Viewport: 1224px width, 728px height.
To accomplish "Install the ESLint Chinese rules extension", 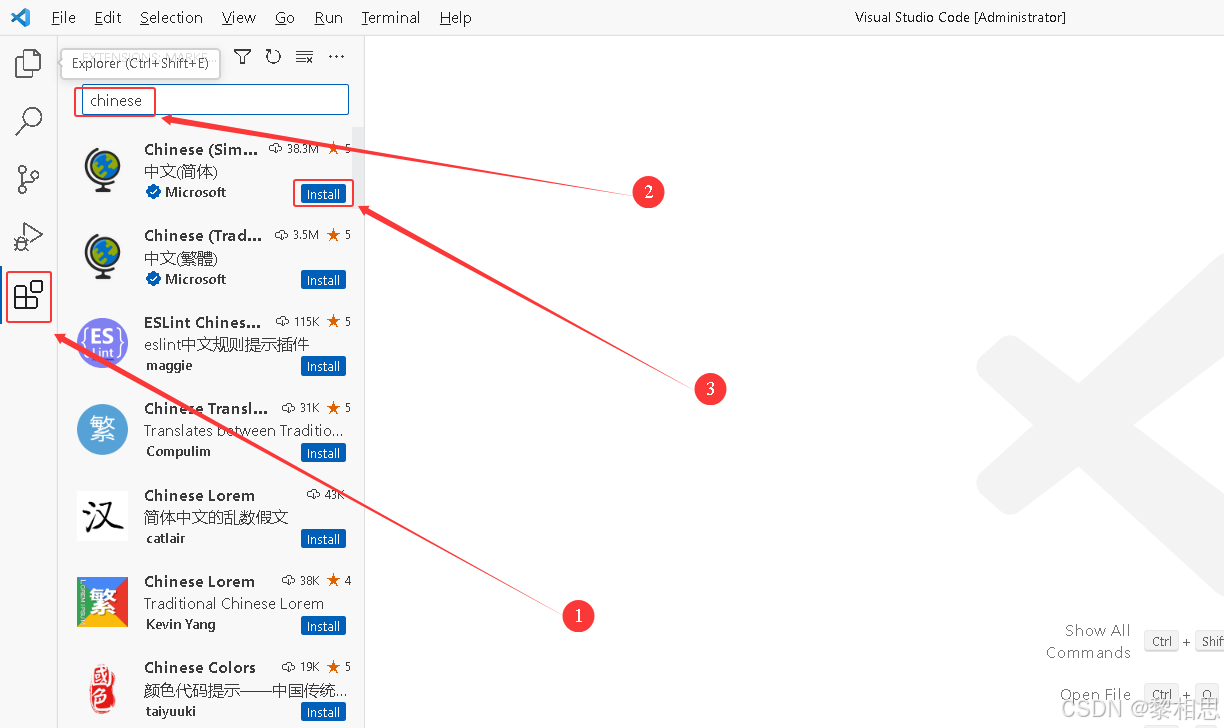I will (323, 366).
